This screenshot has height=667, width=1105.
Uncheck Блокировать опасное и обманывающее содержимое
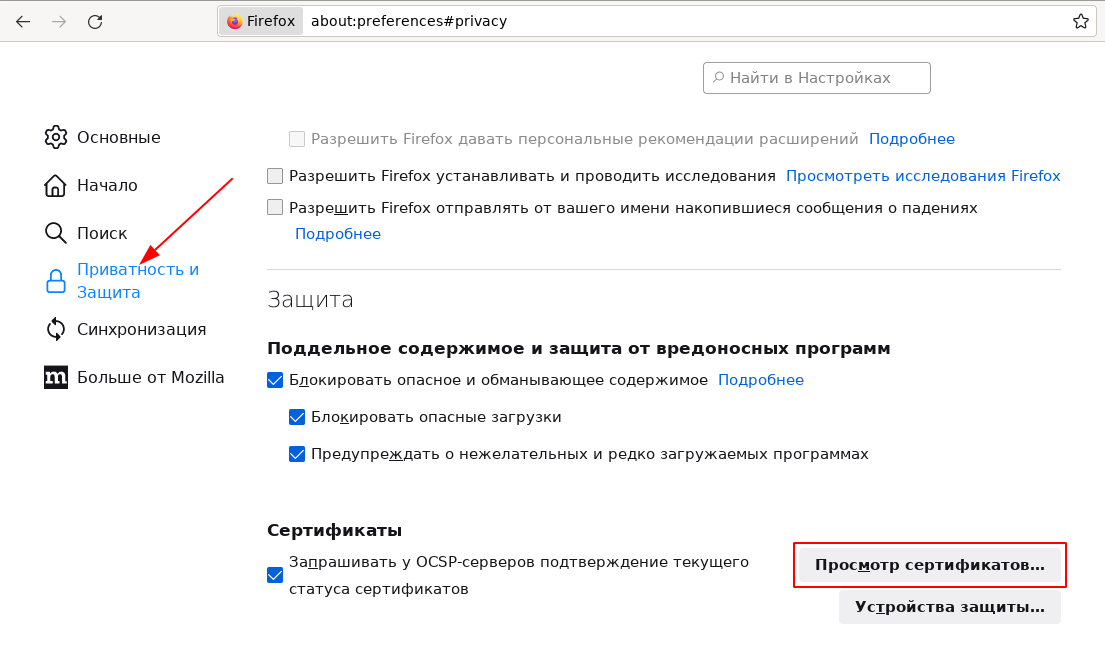(275, 380)
